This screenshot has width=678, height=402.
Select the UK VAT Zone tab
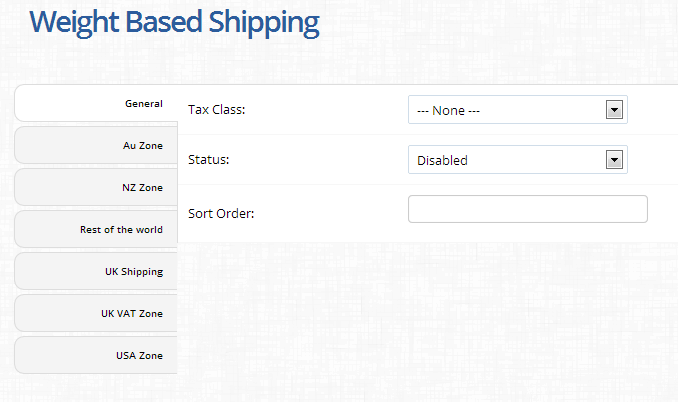pyautogui.click(x=96, y=313)
